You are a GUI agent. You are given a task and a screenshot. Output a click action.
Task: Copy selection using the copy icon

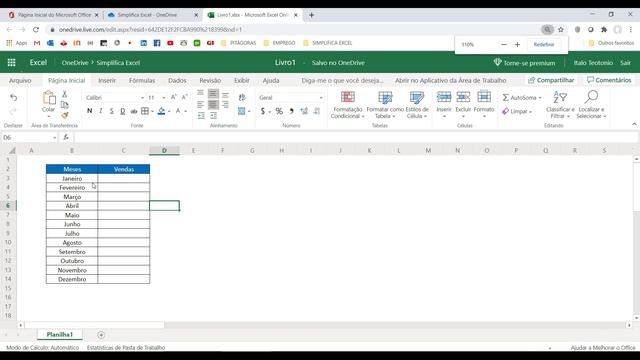tap(64, 104)
